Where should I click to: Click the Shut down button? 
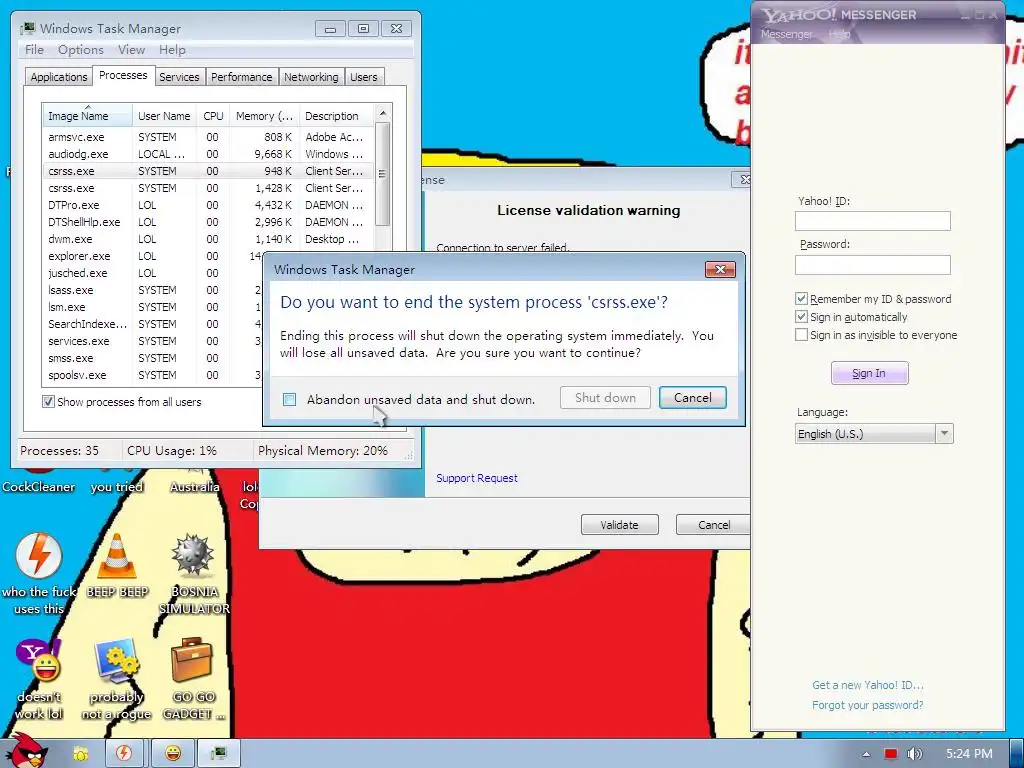605,398
